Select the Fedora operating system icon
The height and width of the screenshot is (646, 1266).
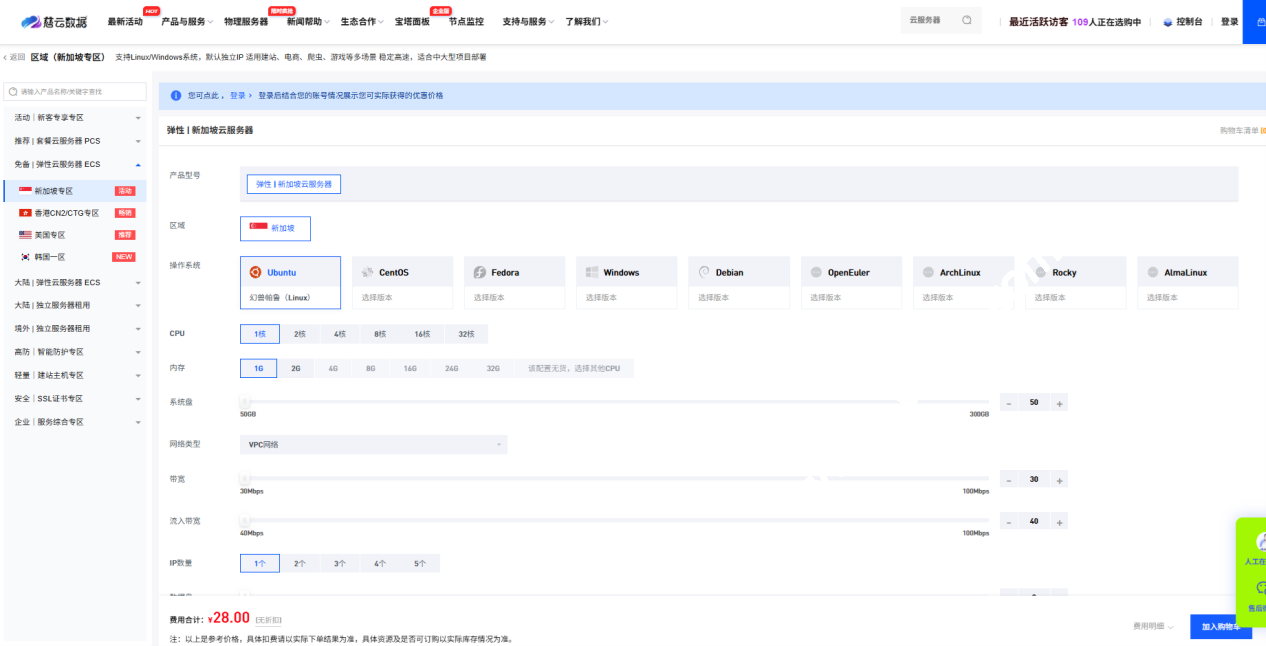480,272
